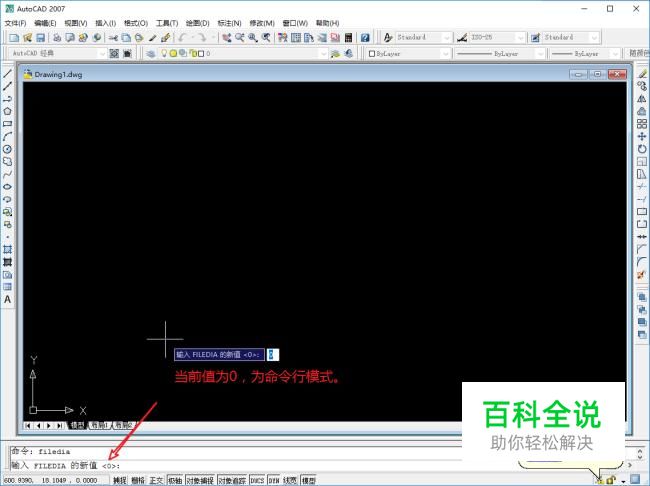
Task: Open the layer 0 dropdown list
Action: pos(323,53)
